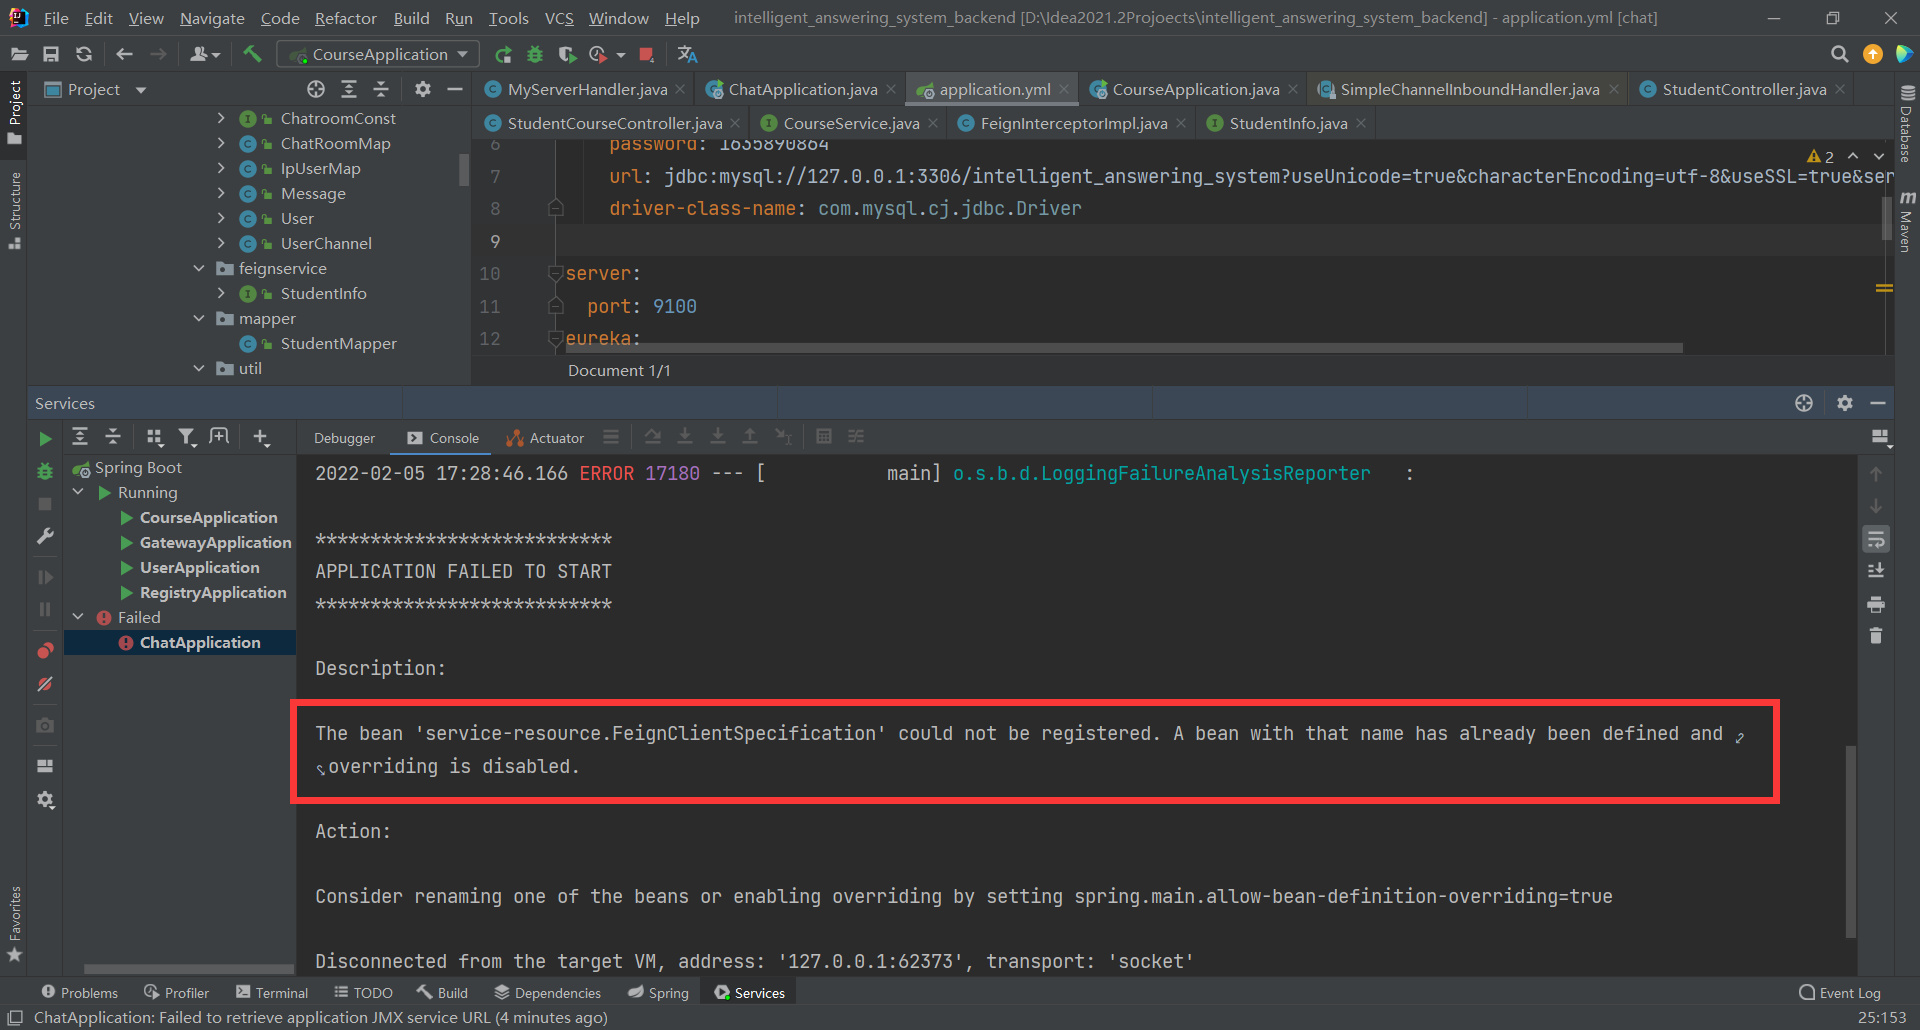Screen dimensions: 1920x1030
Task: Open the Refactor menu
Action: (345, 18)
